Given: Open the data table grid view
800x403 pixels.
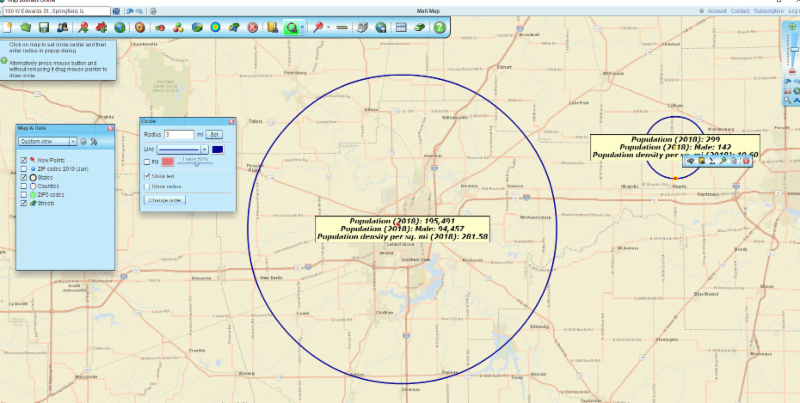Looking at the screenshot, I should coord(401,28).
